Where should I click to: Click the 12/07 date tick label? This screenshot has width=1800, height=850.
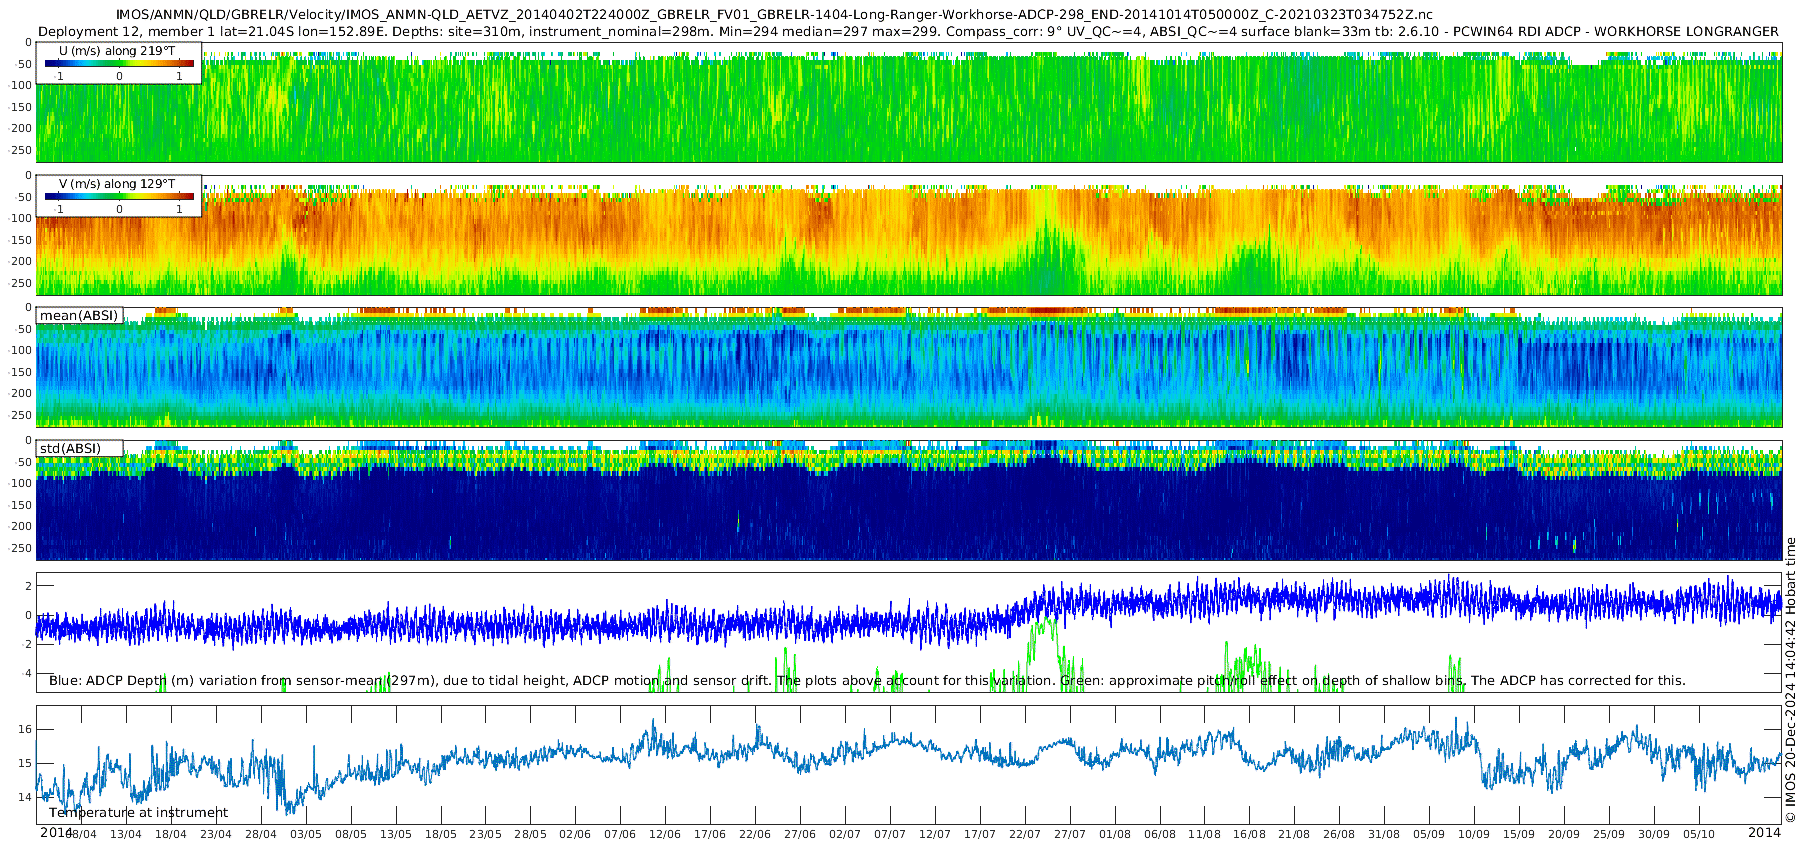(935, 834)
